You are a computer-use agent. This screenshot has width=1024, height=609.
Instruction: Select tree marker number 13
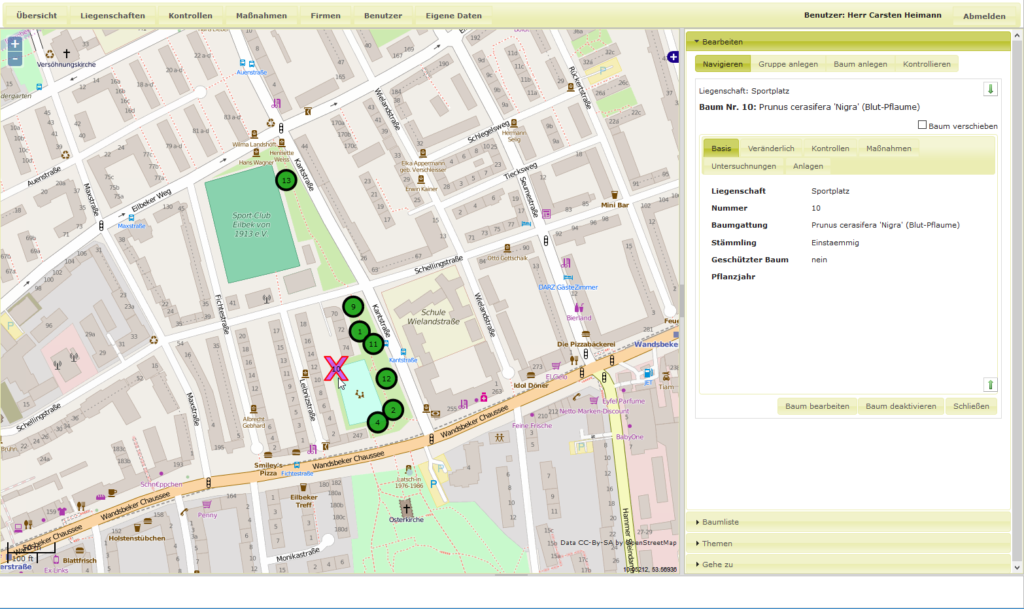coord(287,180)
